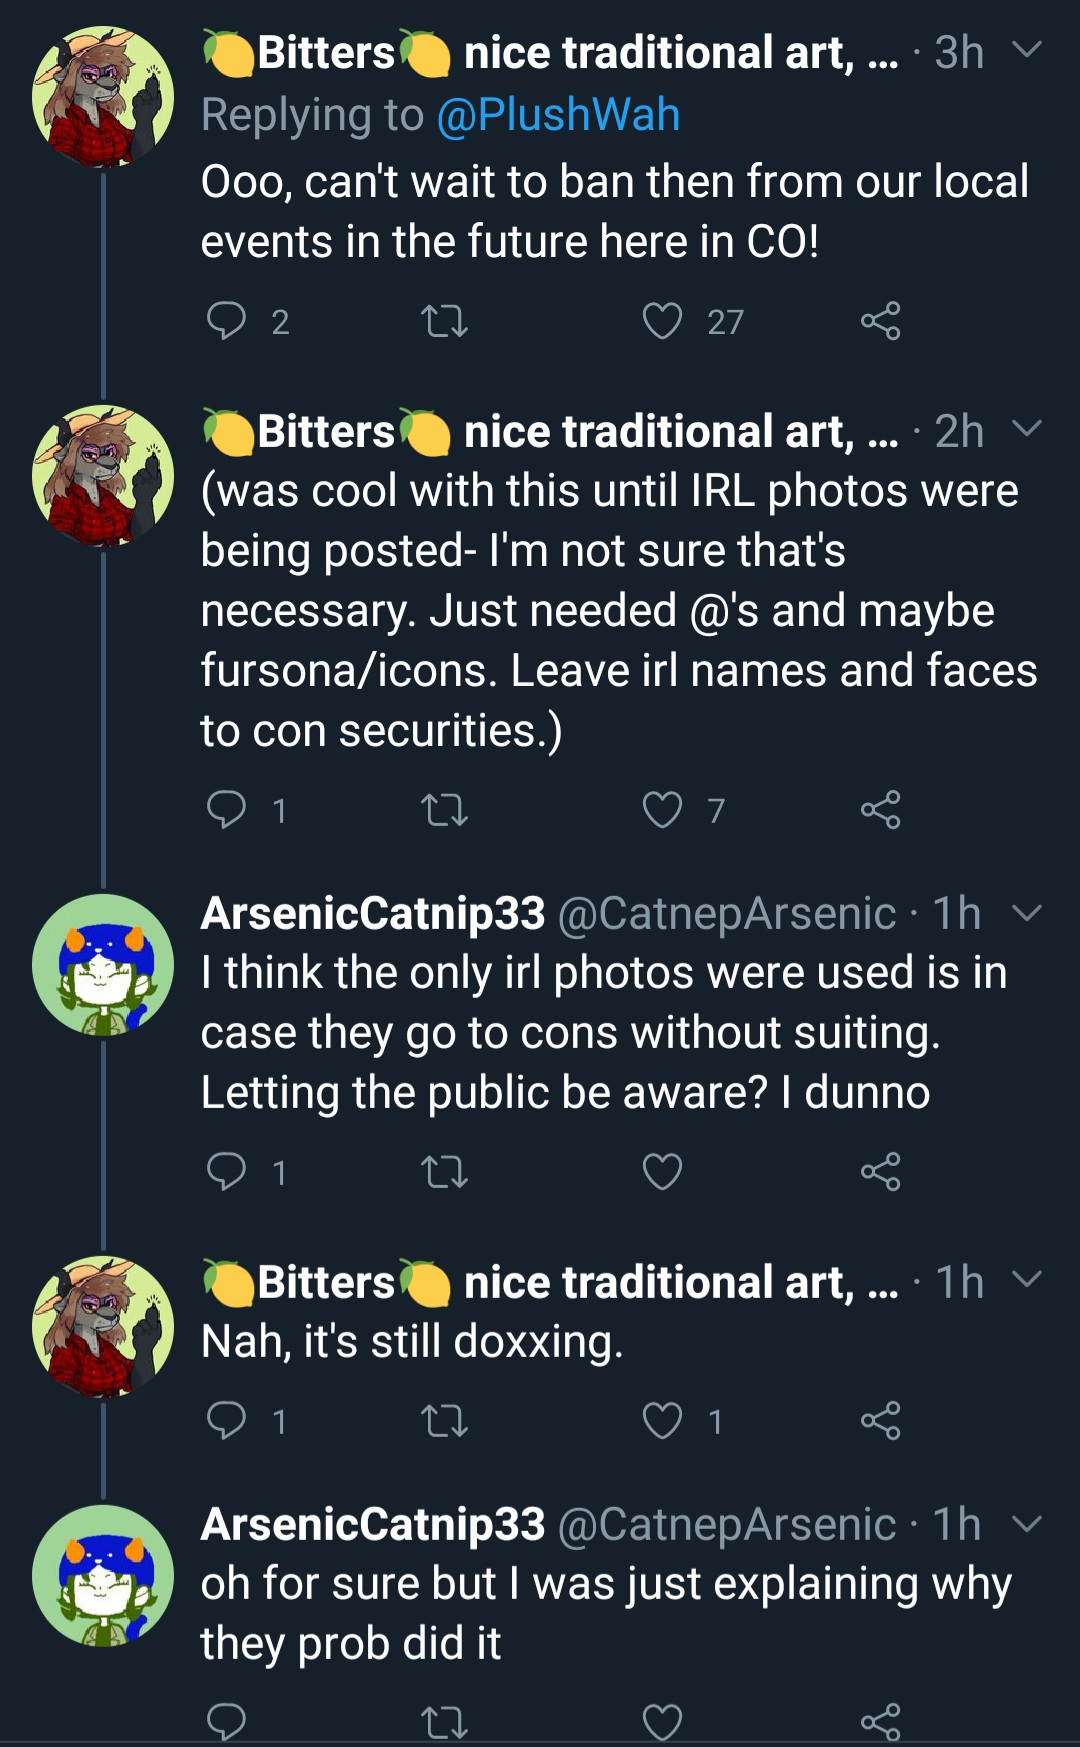Share the 'Nah, it's still doxxing' tweet
Image resolution: width=1080 pixels, height=1747 pixels.
(x=880, y=1421)
